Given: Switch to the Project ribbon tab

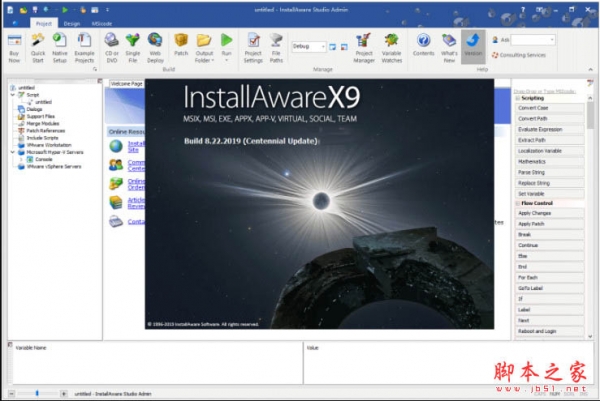Looking at the screenshot, I should [x=44, y=23].
